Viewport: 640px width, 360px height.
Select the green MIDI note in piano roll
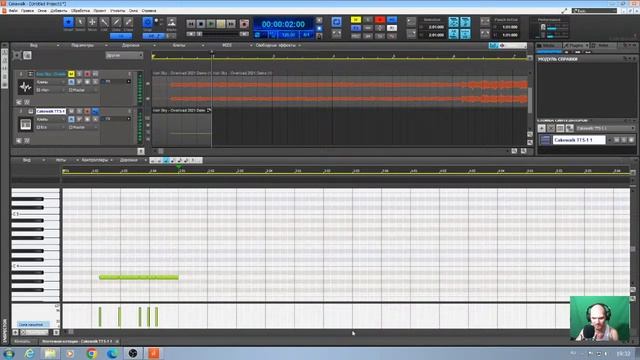(139, 277)
